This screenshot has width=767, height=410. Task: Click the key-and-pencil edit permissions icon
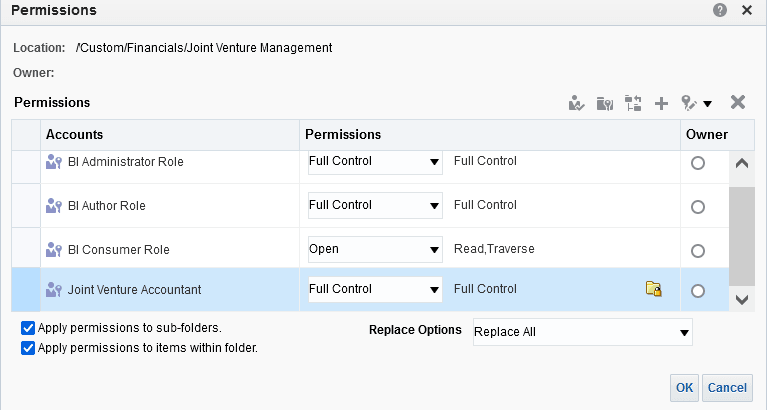tap(689, 103)
